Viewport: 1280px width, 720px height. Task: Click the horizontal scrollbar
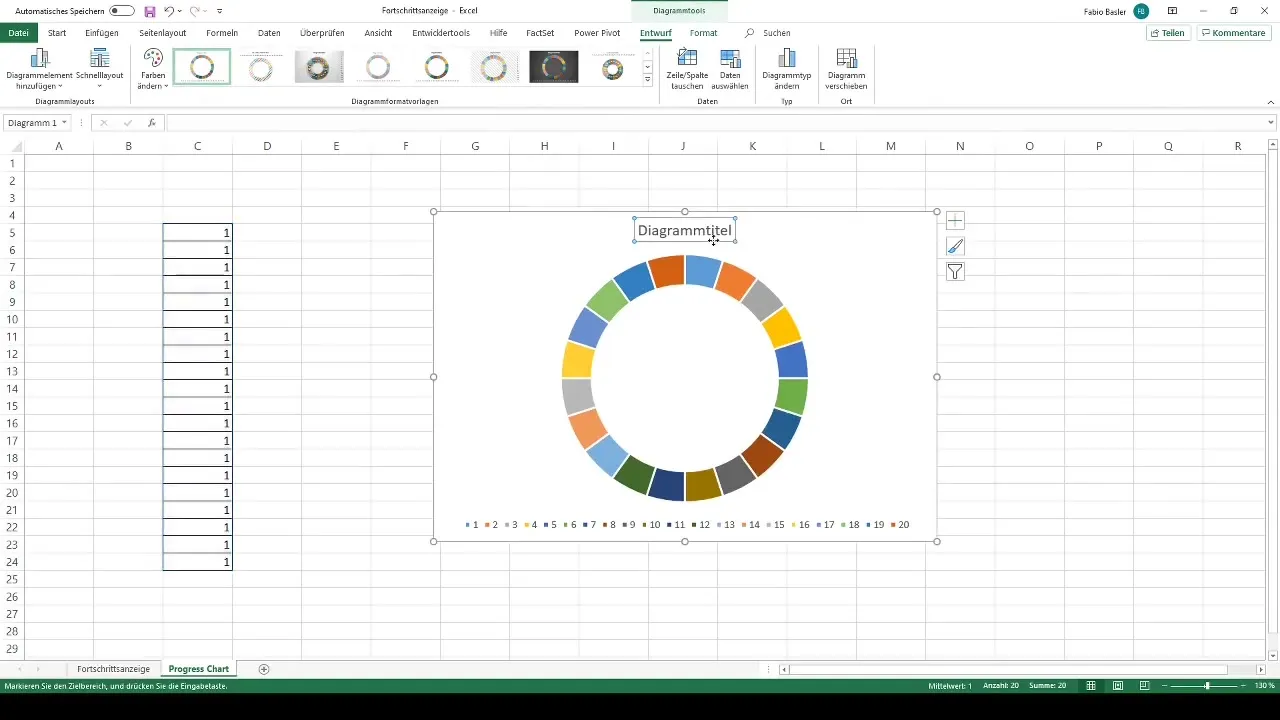coord(1008,669)
